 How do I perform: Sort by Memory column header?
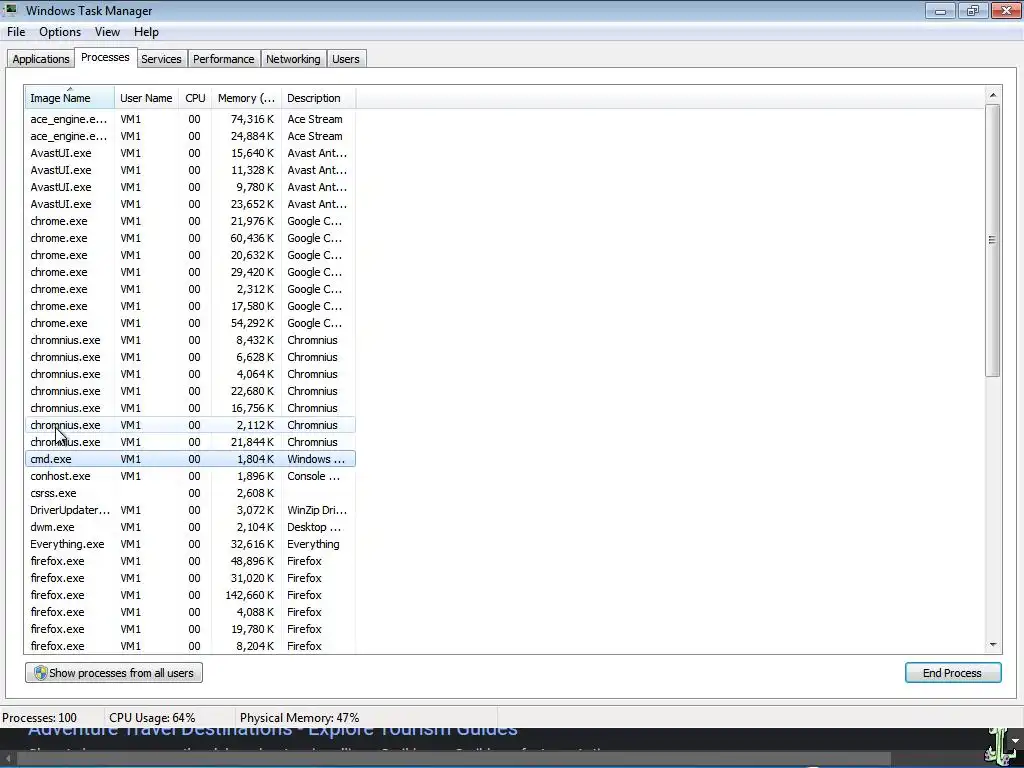click(x=246, y=98)
